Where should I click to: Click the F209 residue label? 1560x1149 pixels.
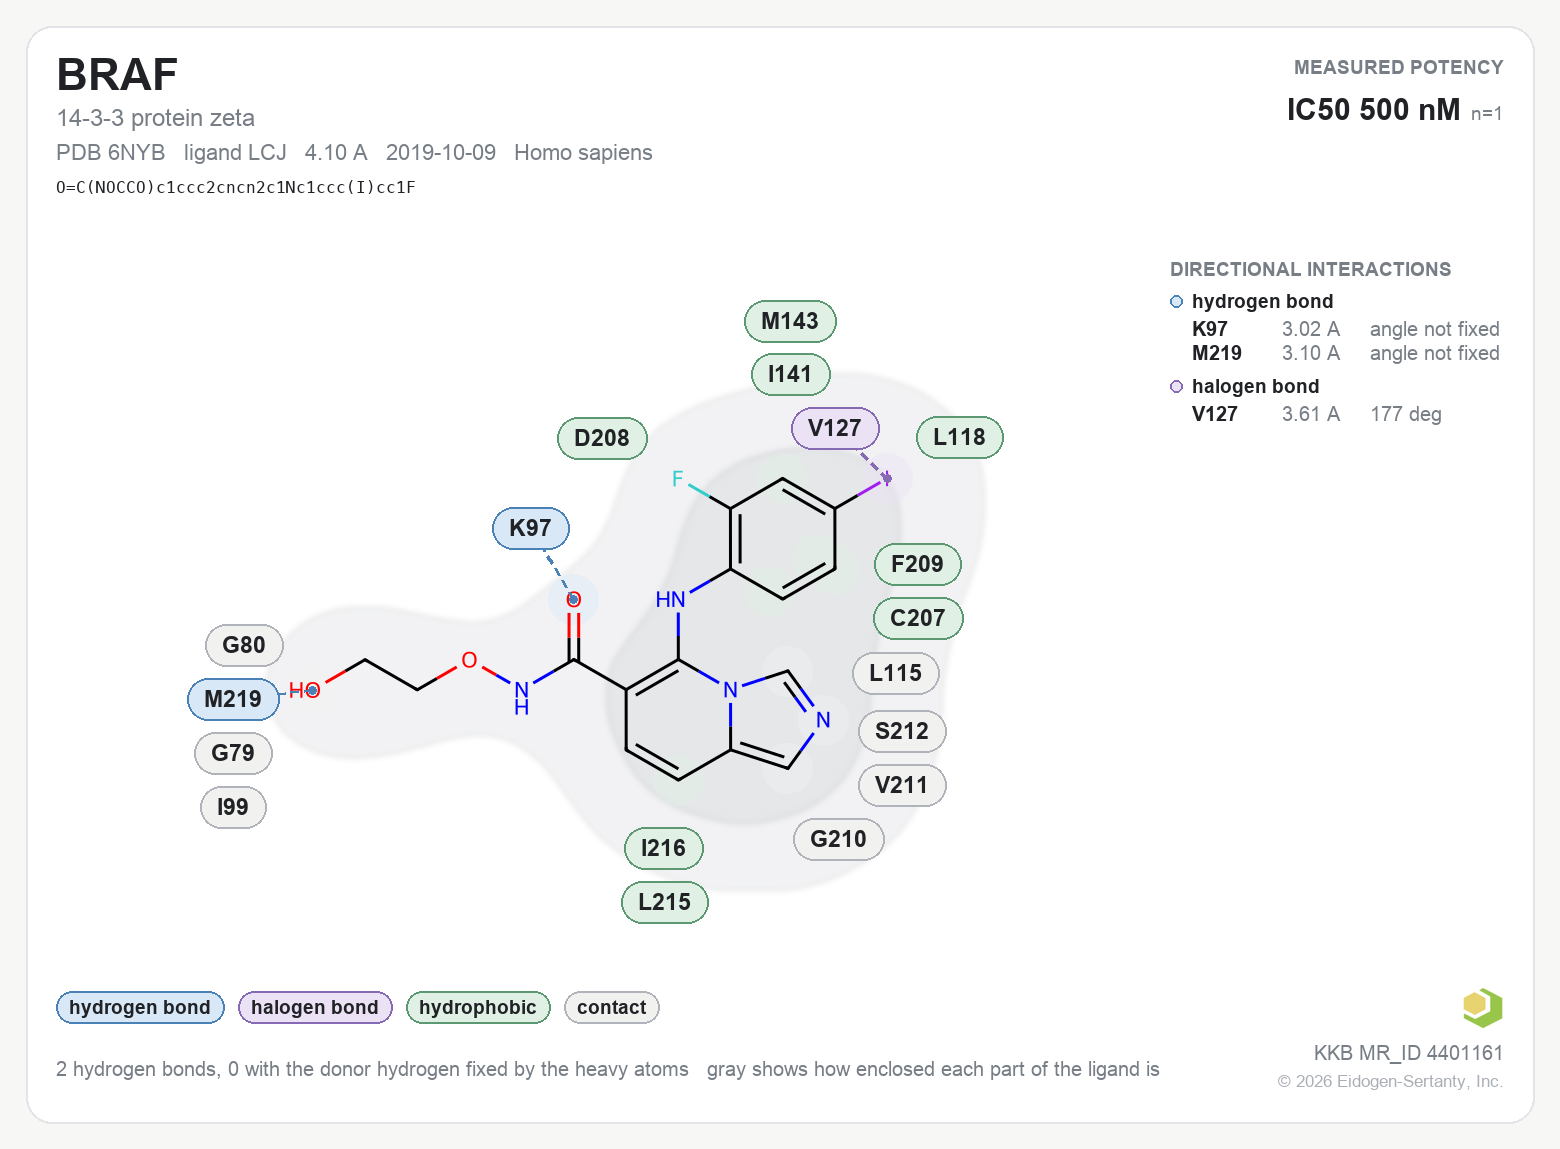[917, 564]
